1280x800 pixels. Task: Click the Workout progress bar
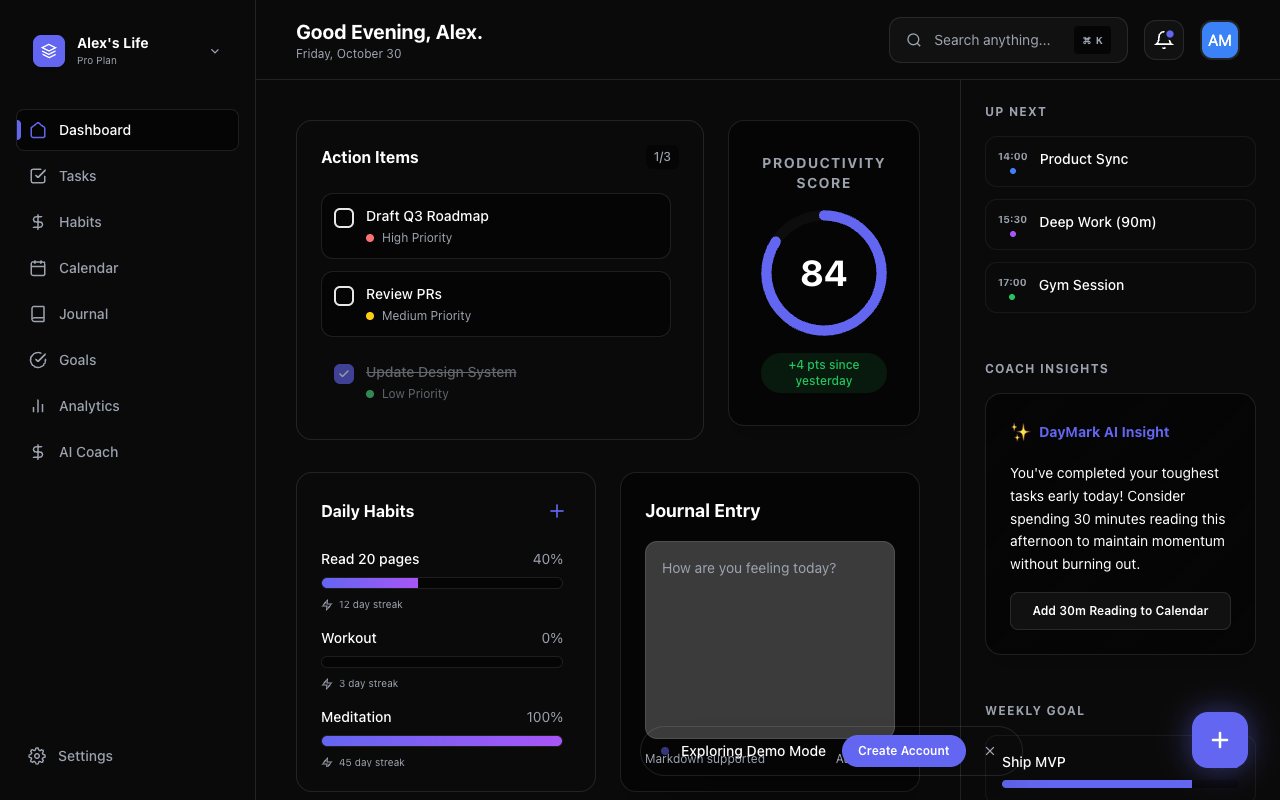[x=442, y=662]
